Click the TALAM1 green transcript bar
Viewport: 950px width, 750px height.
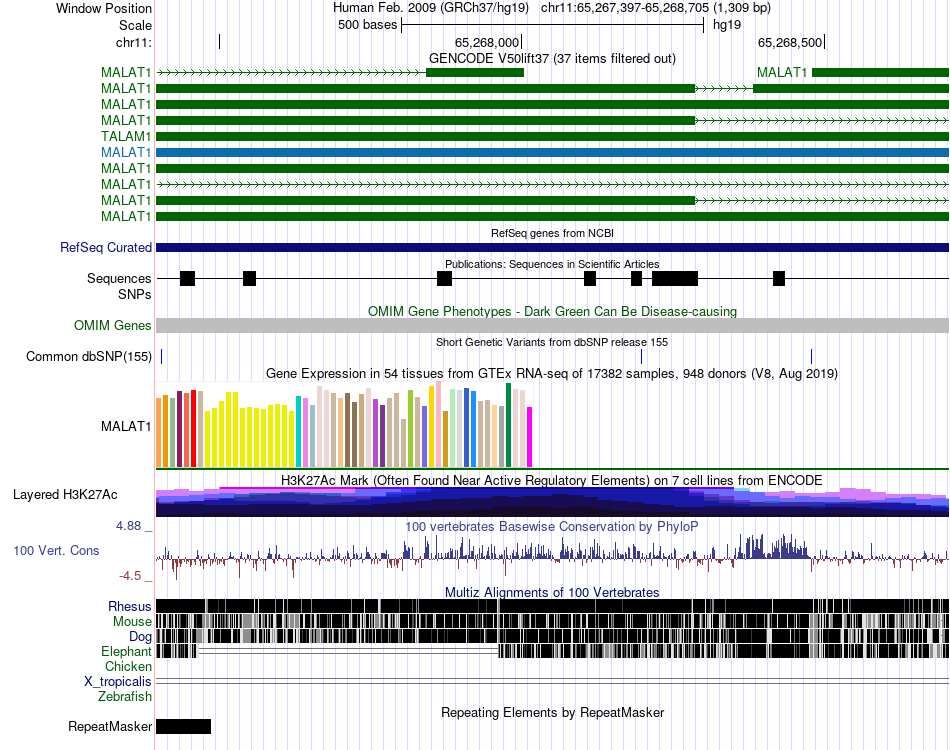click(553, 136)
